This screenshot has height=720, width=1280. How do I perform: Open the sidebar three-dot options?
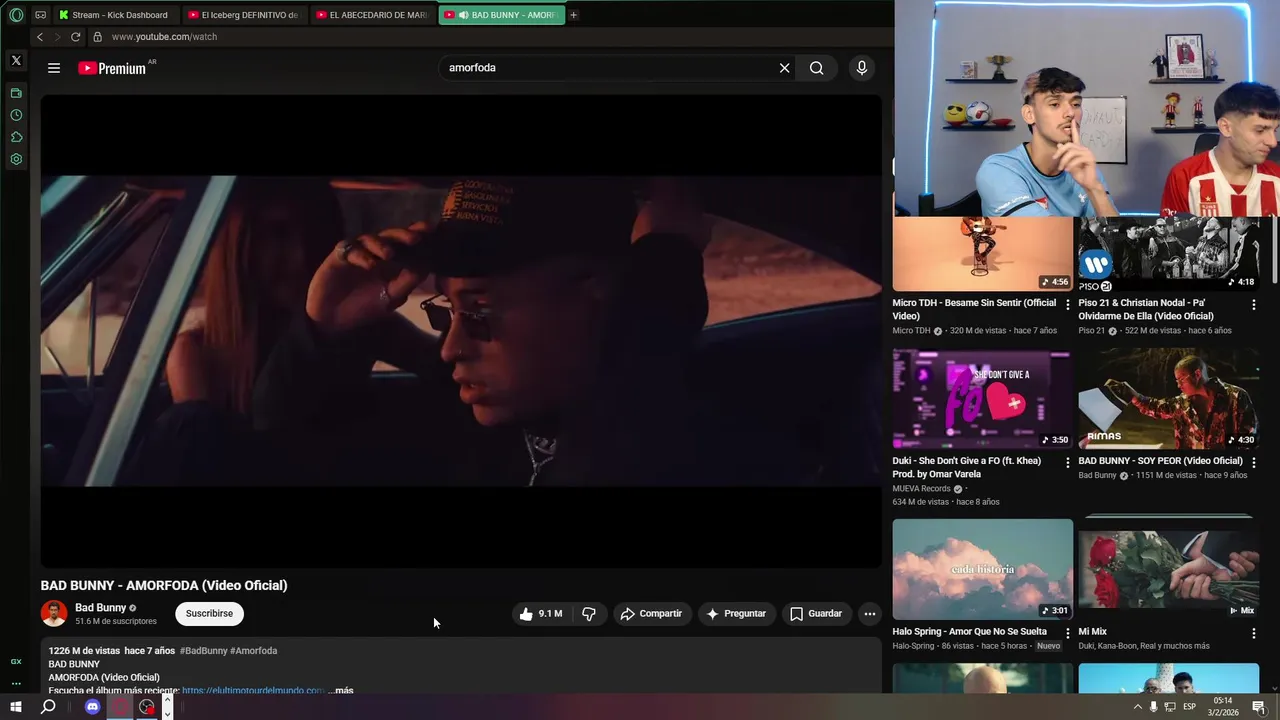click(16, 684)
